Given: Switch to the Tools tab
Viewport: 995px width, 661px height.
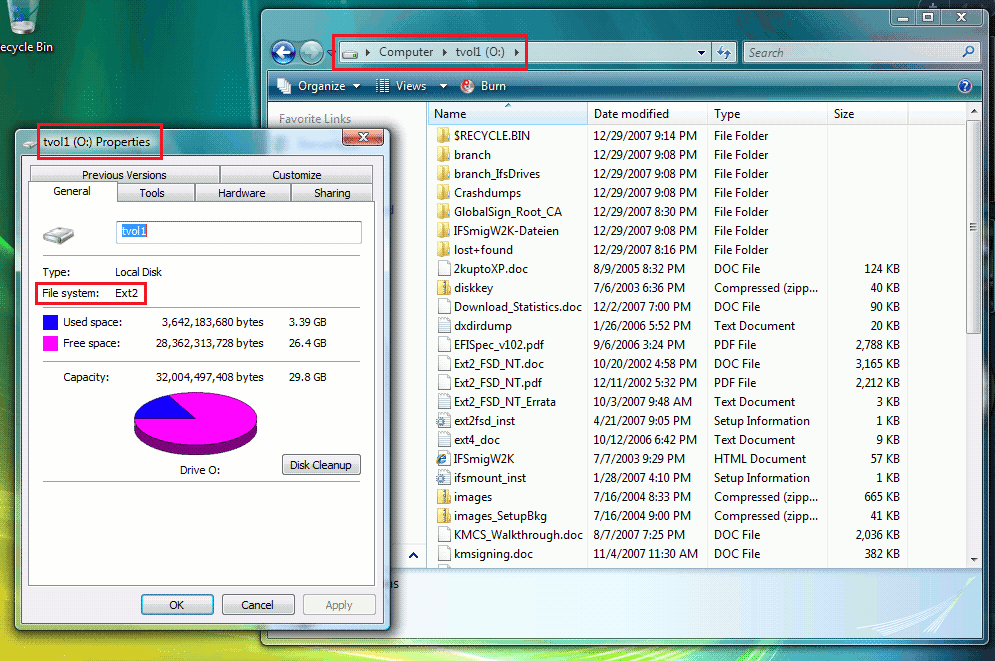Looking at the screenshot, I should pos(152,193).
